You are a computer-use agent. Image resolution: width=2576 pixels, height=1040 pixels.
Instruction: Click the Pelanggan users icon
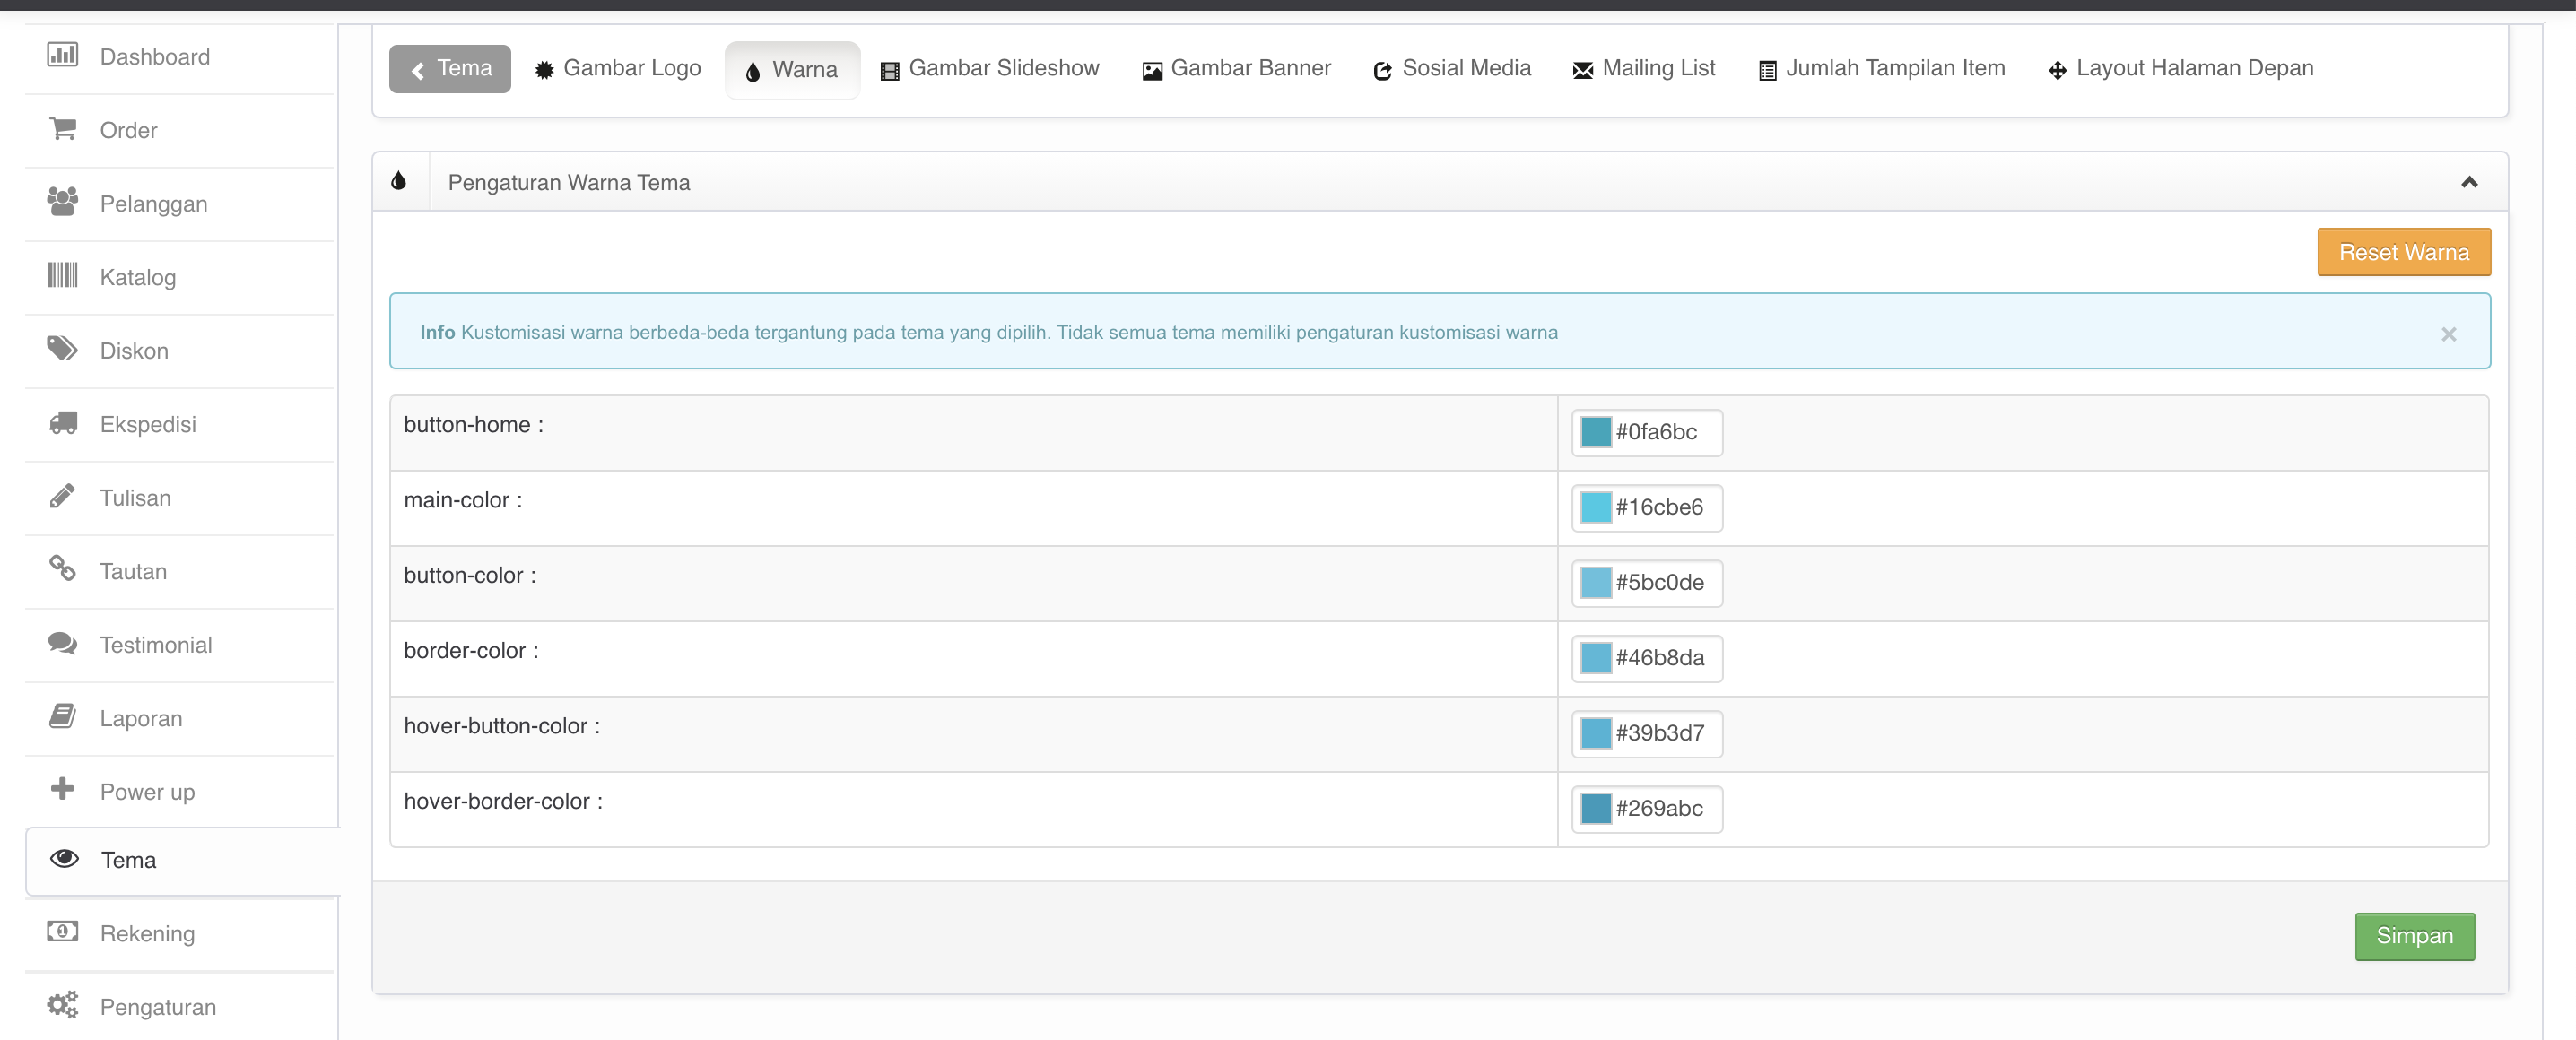pyautogui.click(x=62, y=202)
